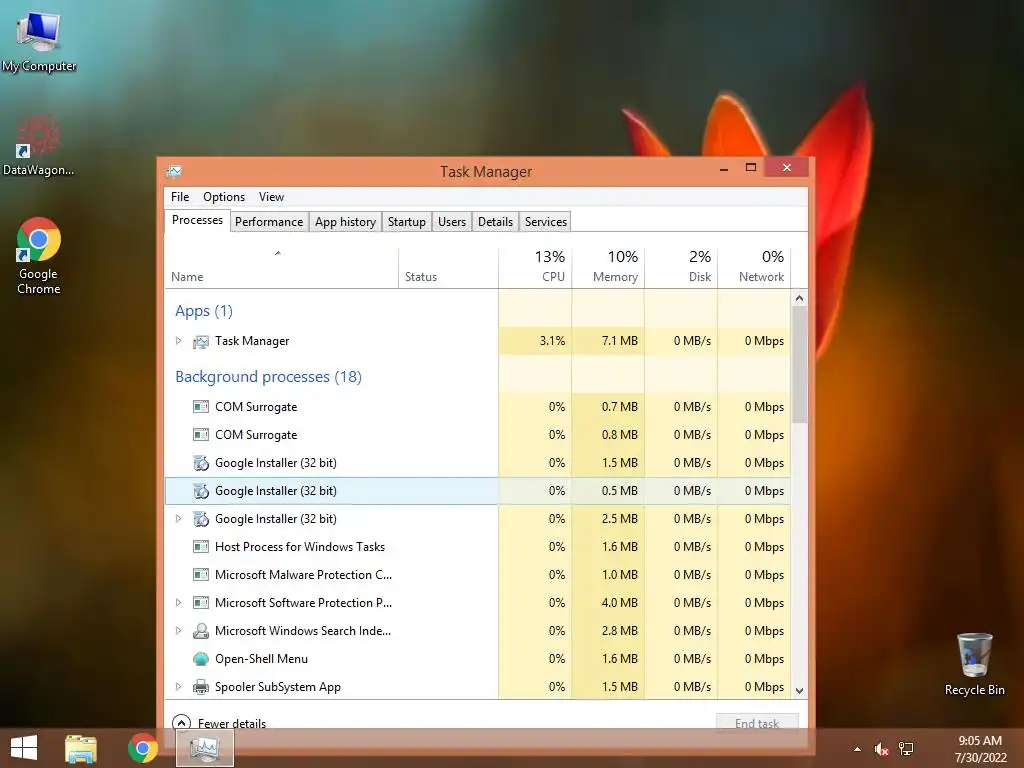This screenshot has width=1024, height=768.
Task: Click the vertical scrollbar thumb
Action: tap(799, 364)
